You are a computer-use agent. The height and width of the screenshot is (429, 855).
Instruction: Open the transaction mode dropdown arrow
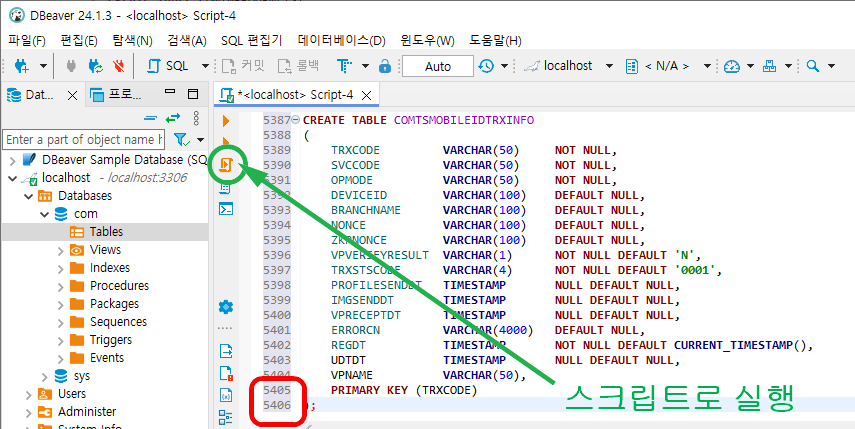pyautogui.click(x=365, y=66)
